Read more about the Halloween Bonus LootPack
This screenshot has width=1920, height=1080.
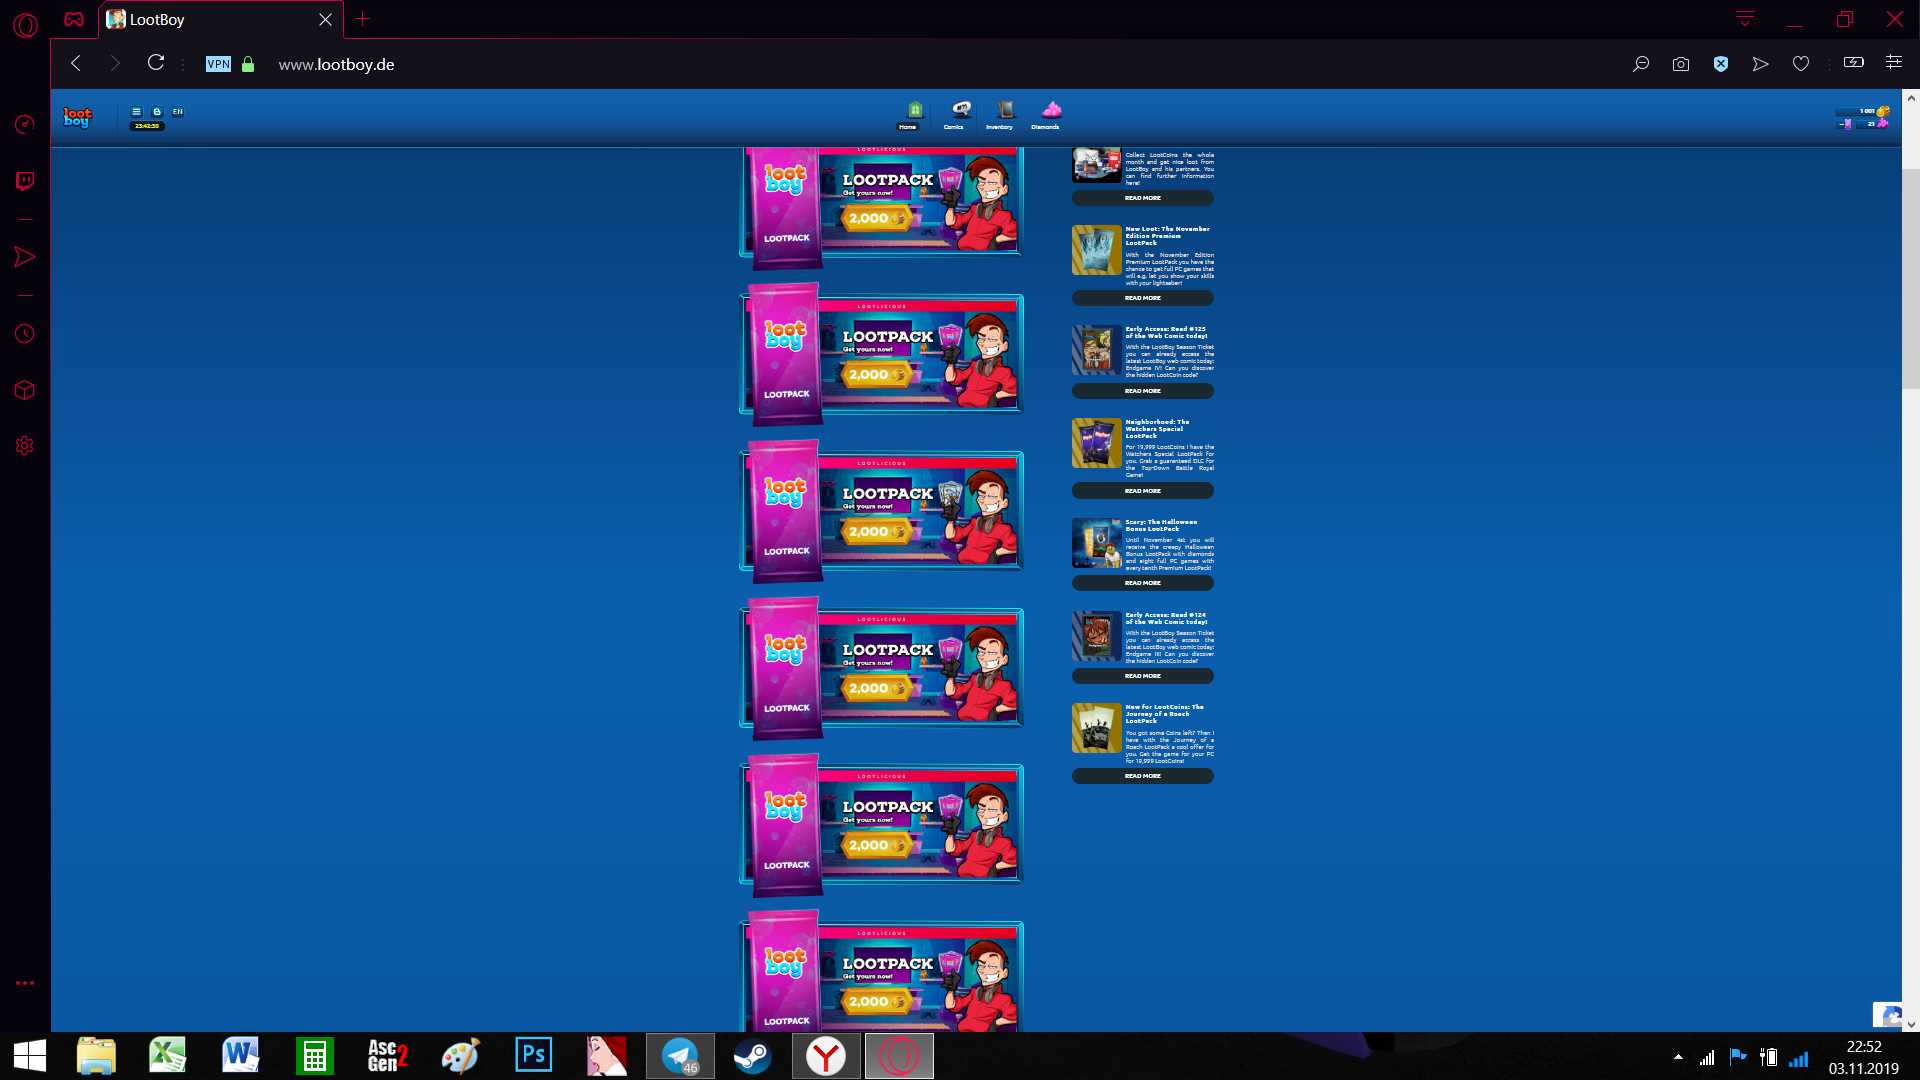(1143, 583)
